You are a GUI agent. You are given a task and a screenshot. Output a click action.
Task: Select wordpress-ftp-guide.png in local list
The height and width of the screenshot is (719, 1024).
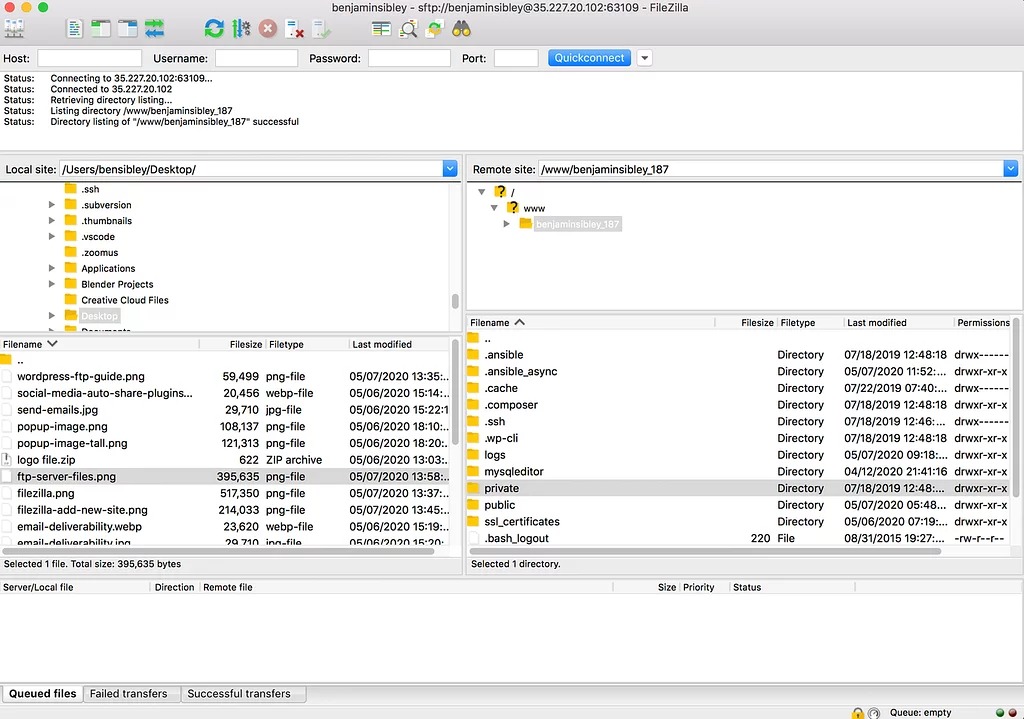(225, 376)
